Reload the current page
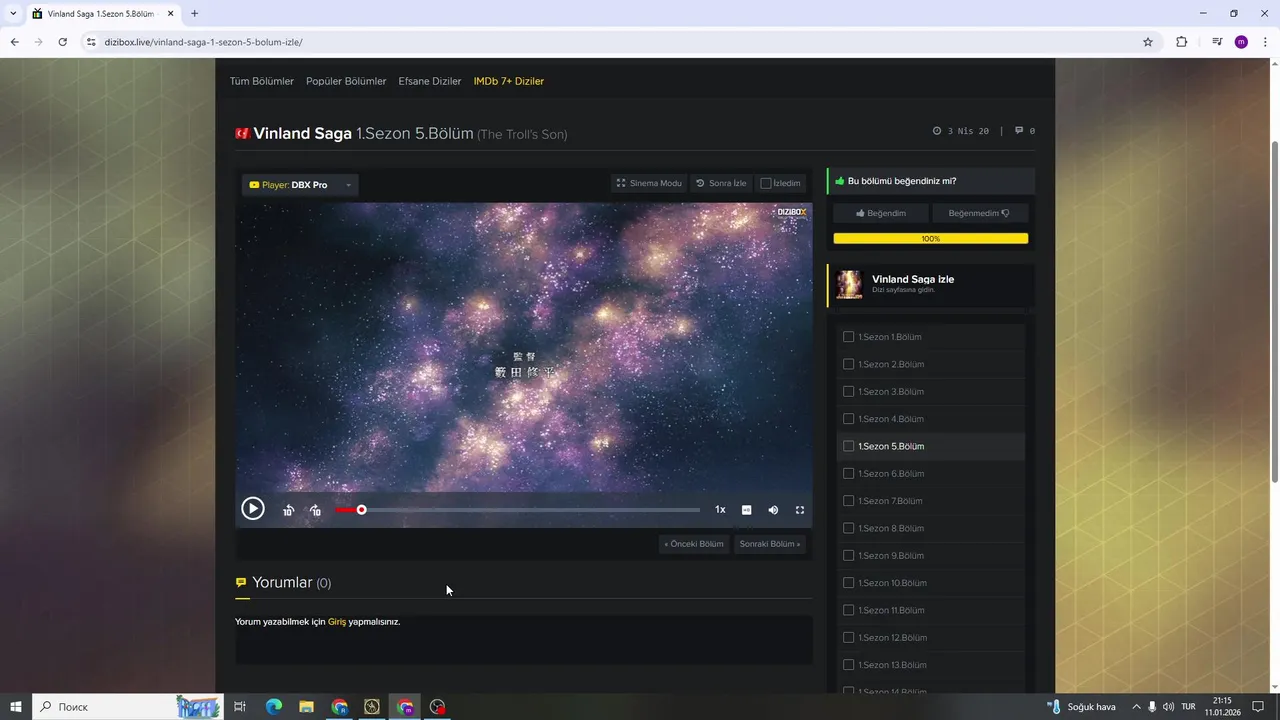1280x720 pixels. (x=62, y=42)
